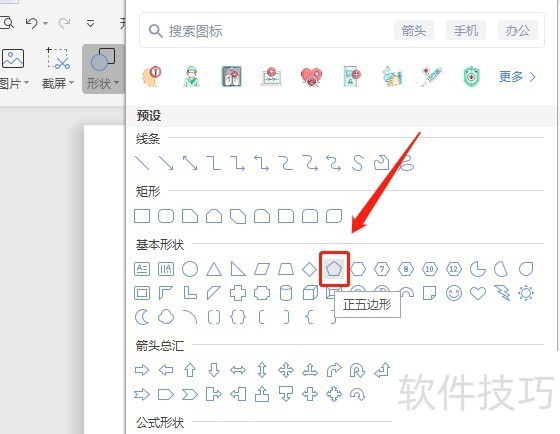Choose the plain rectangle shape
Image resolution: width=560 pixels, height=434 pixels.
tap(142, 216)
